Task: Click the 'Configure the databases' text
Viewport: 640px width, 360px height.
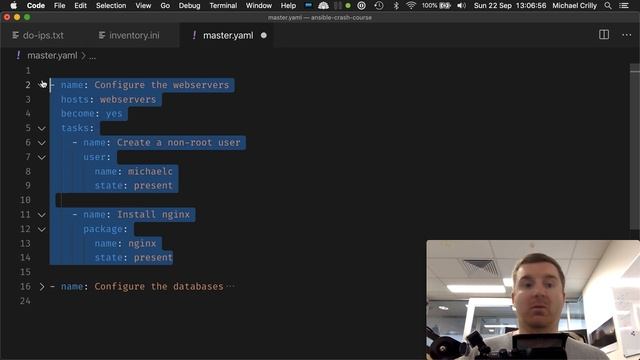Action: (159, 287)
